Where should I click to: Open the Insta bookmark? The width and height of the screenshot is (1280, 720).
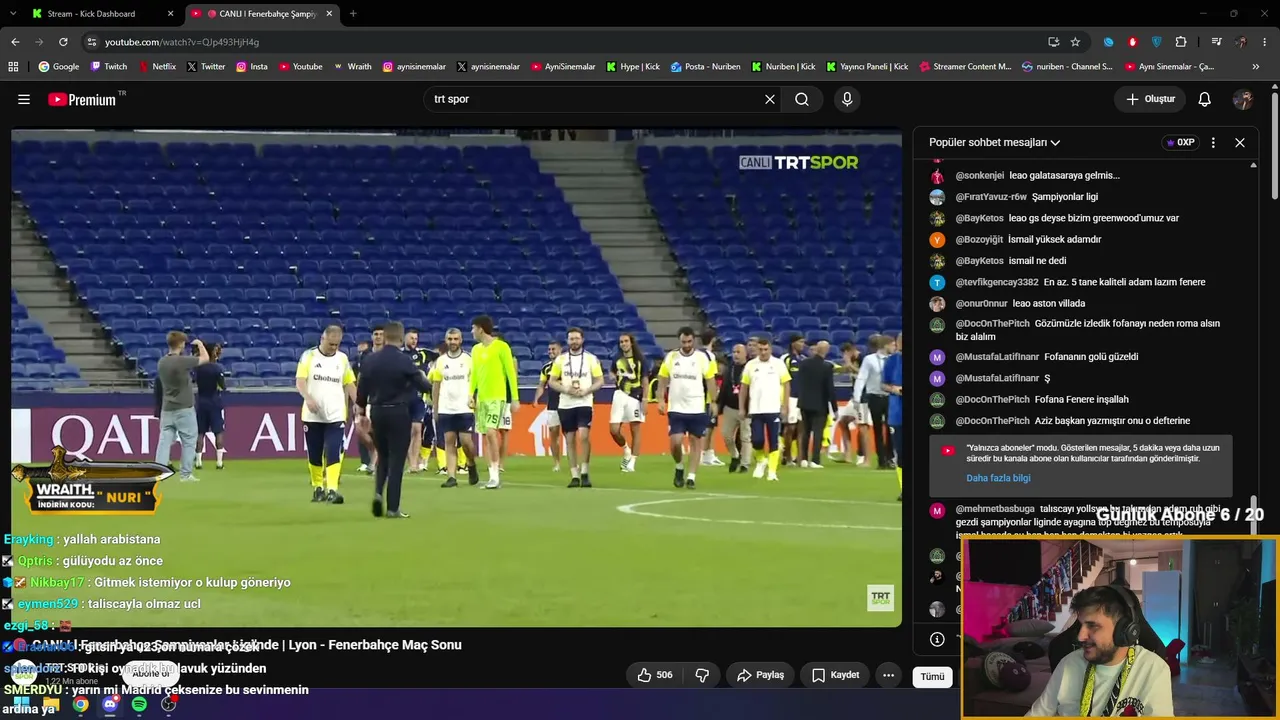pos(252,67)
